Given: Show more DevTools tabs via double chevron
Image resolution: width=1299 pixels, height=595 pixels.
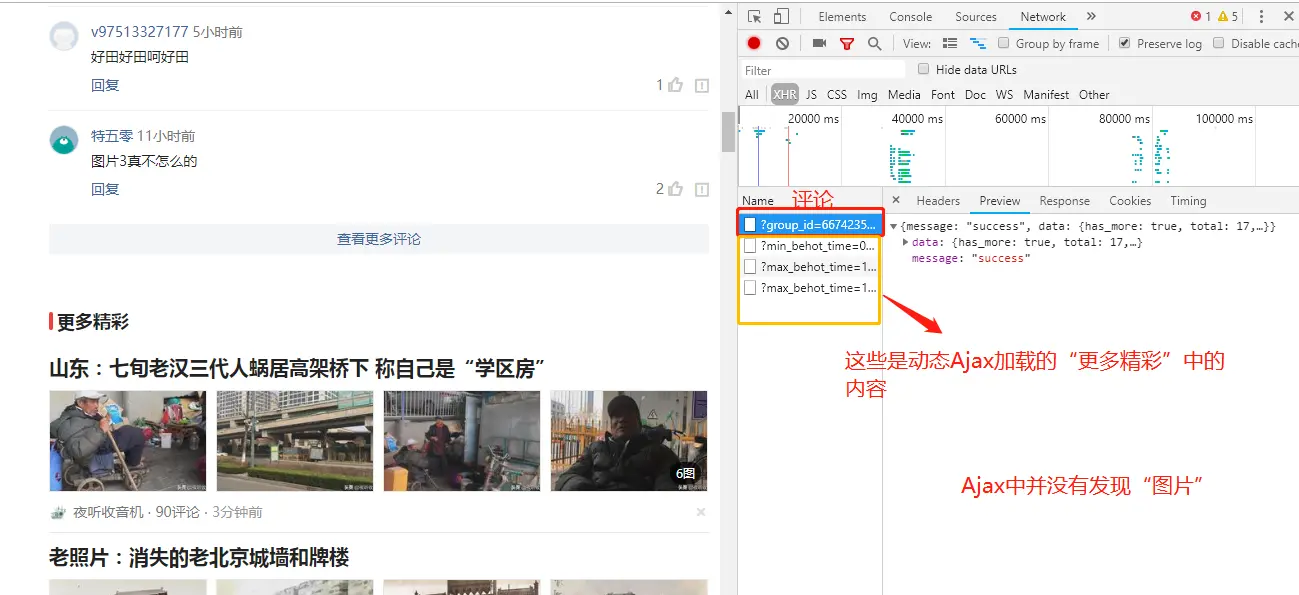Looking at the screenshot, I should (1091, 16).
